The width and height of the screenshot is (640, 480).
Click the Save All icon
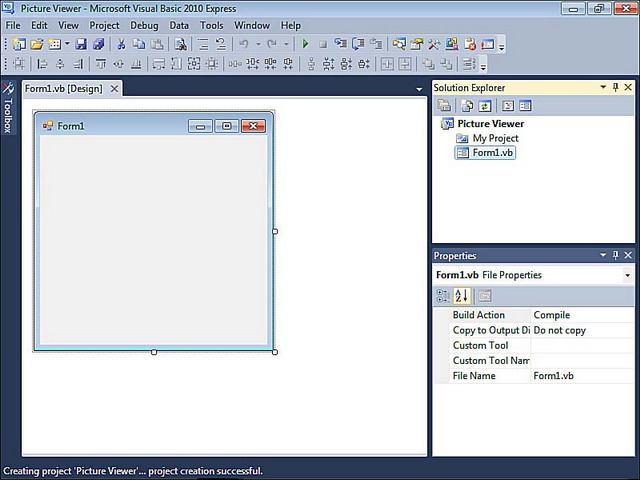click(x=99, y=44)
